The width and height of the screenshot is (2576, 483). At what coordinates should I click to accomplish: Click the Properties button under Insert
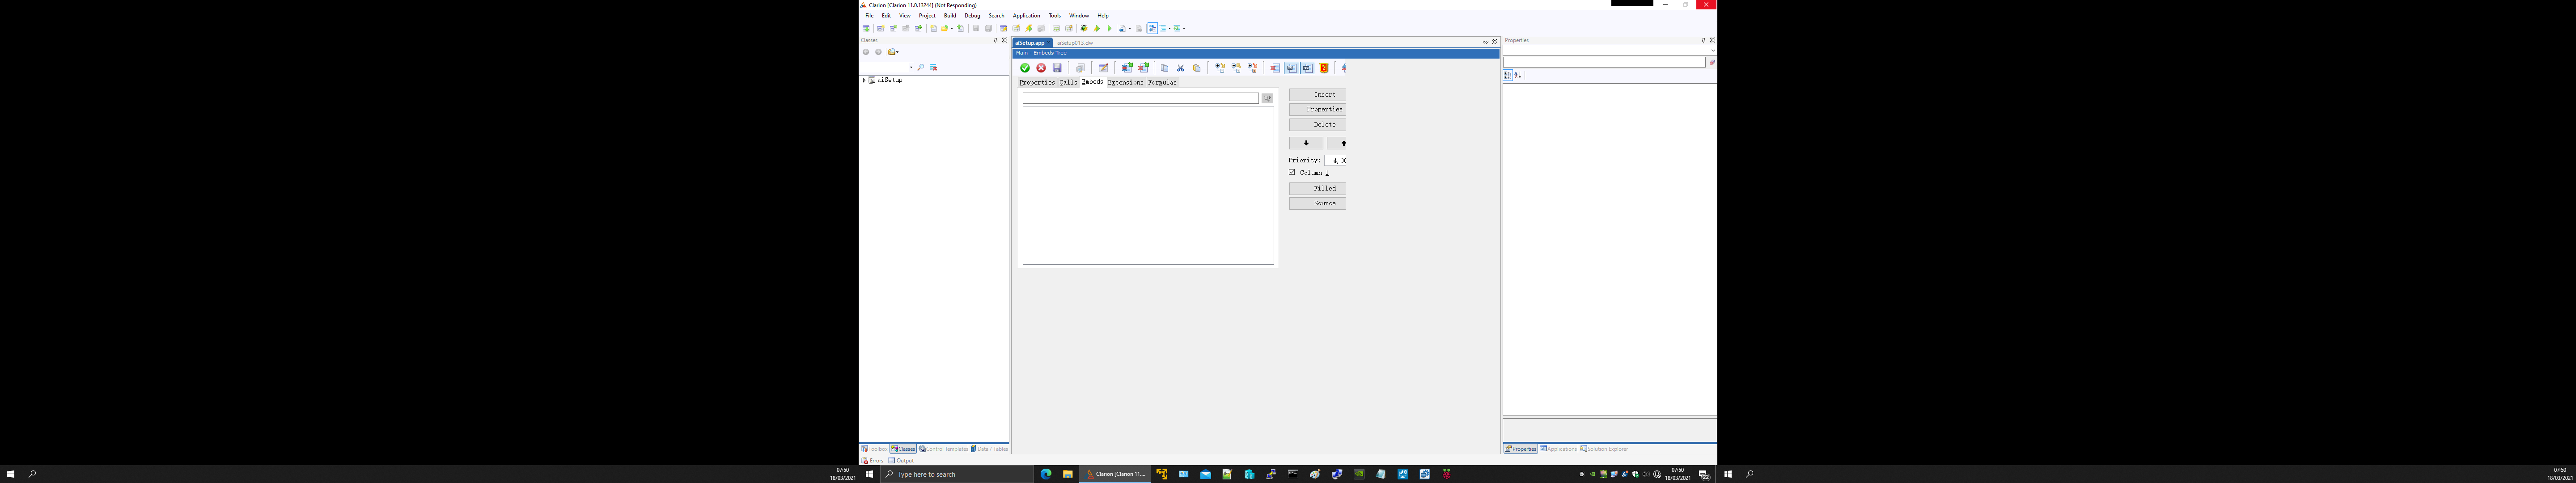coord(1317,109)
